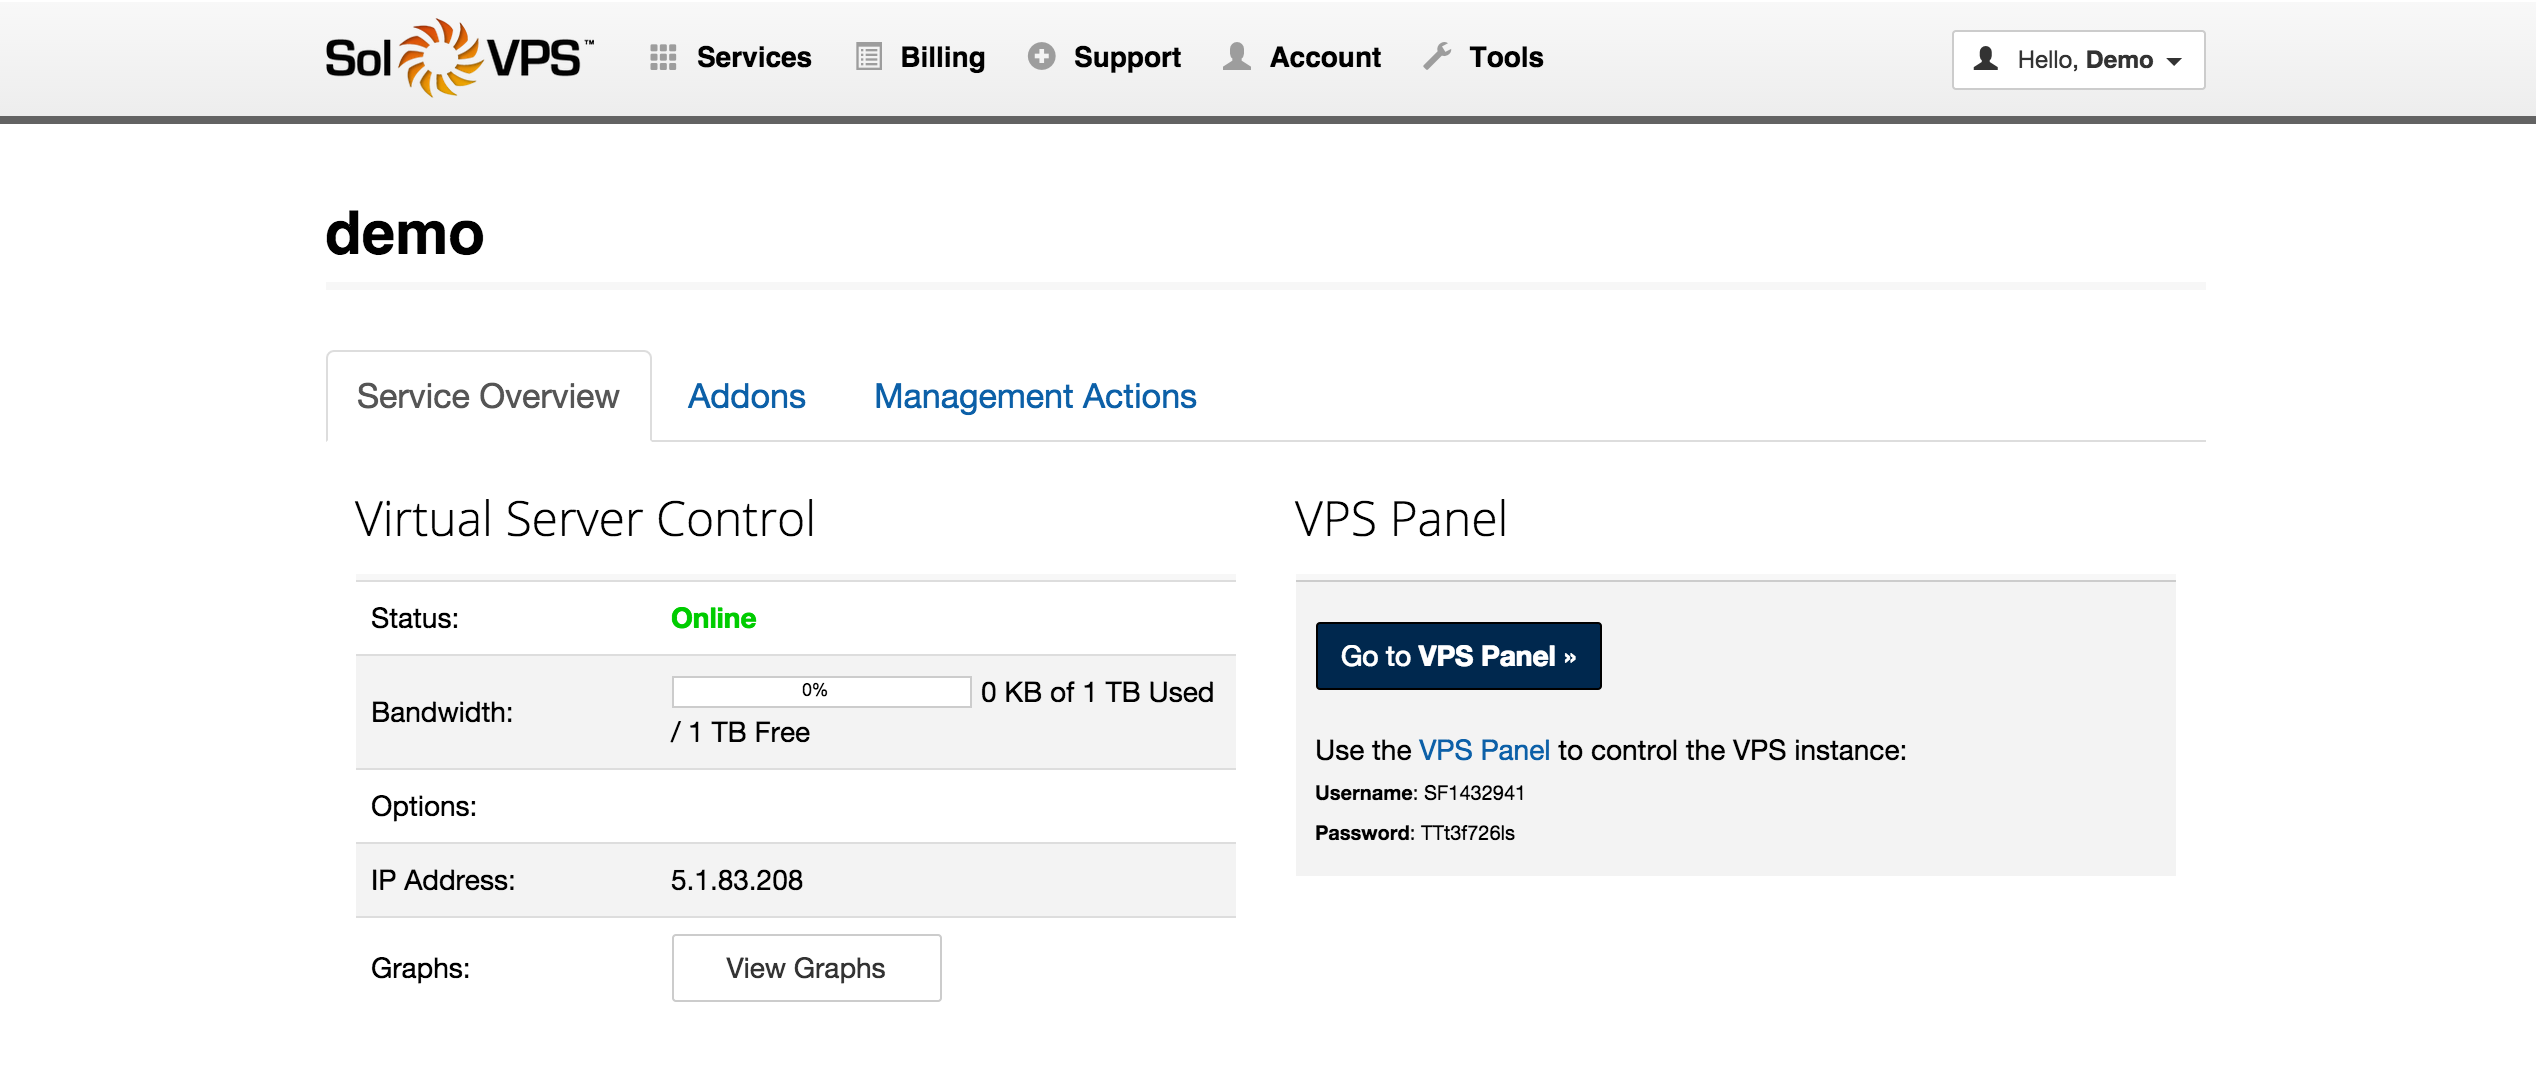Click the Services grid icon

tap(663, 57)
